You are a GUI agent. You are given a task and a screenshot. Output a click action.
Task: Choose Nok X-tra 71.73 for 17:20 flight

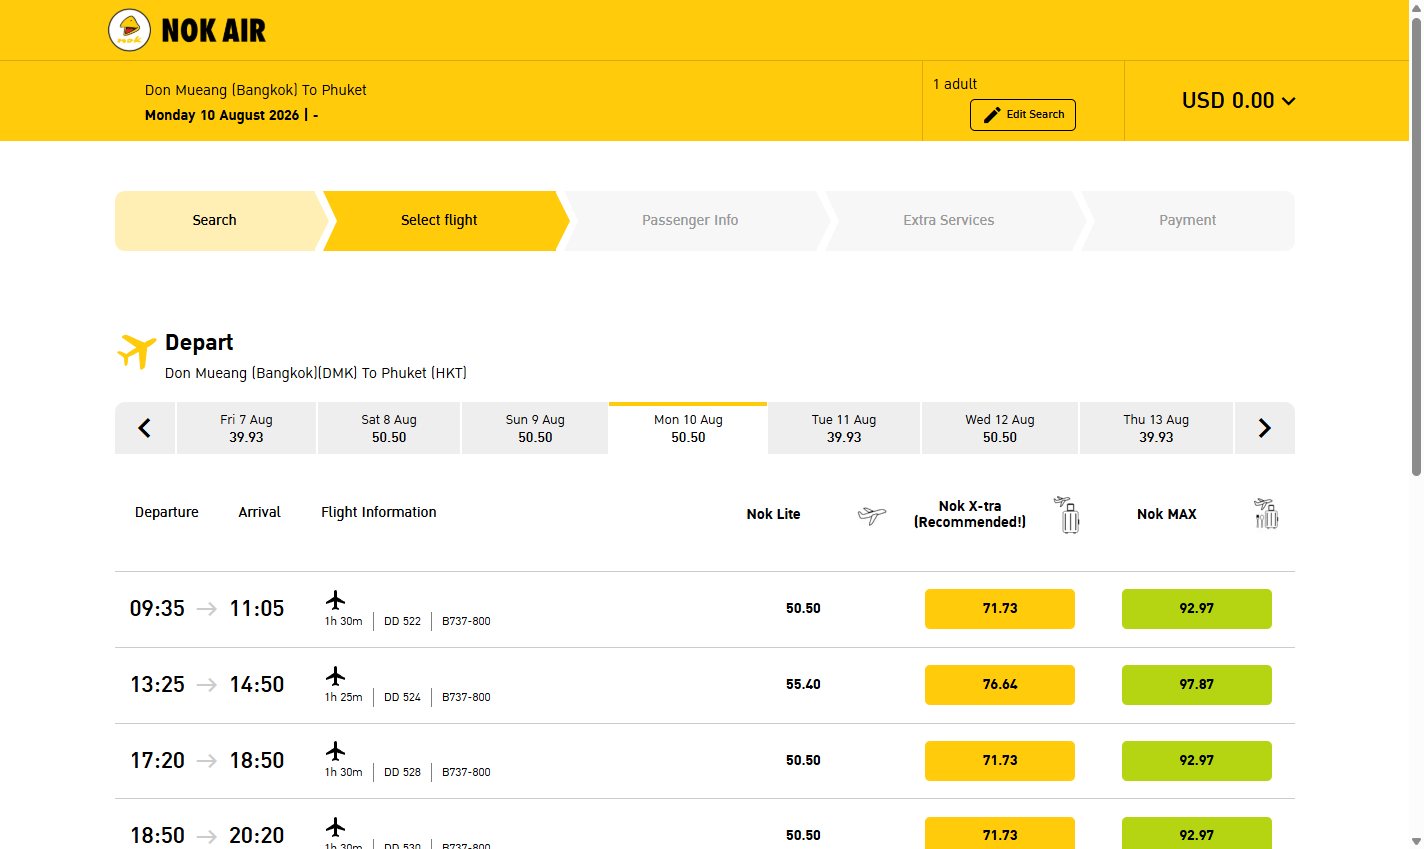pyautogui.click(x=1000, y=761)
